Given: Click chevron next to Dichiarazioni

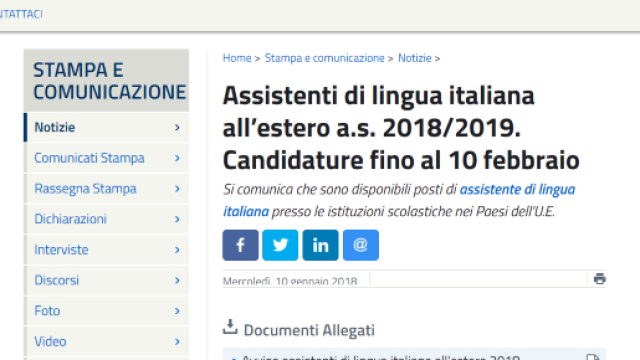Looking at the screenshot, I should coord(177,219).
